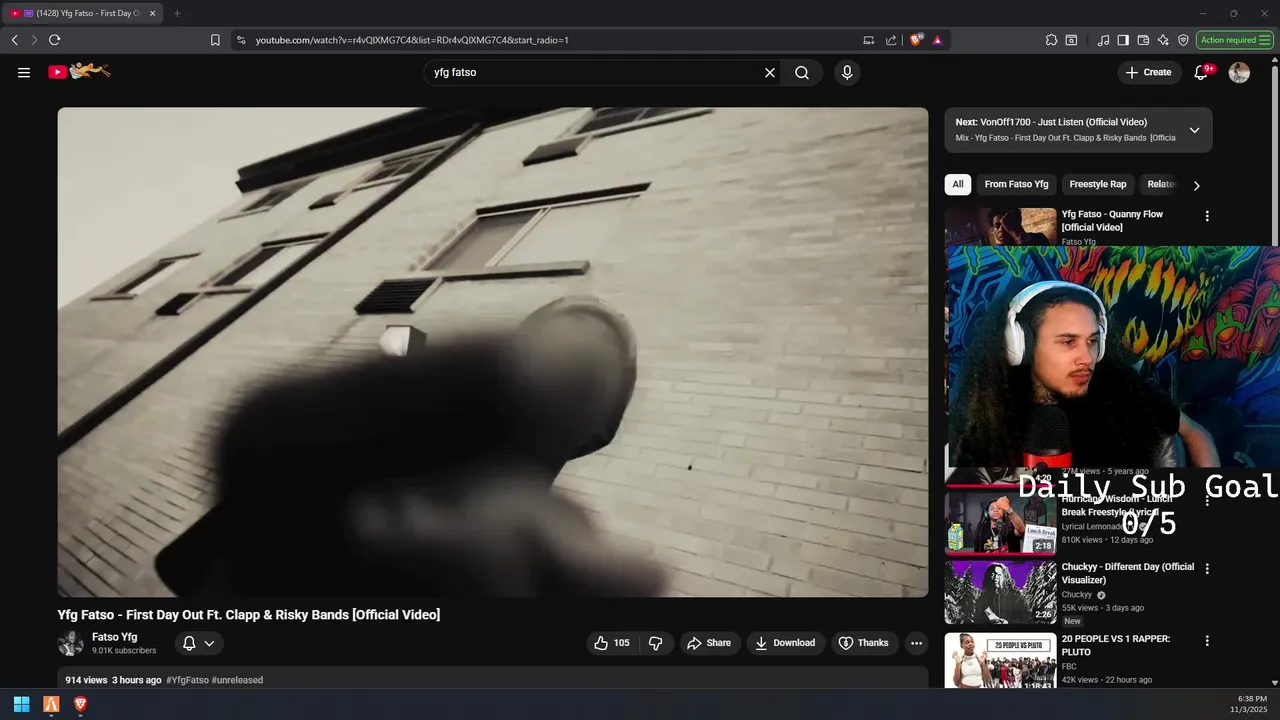Viewport: 1280px width, 720px height.
Task: Open the Quanny Flow video thumbnail
Action: point(1000,226)
